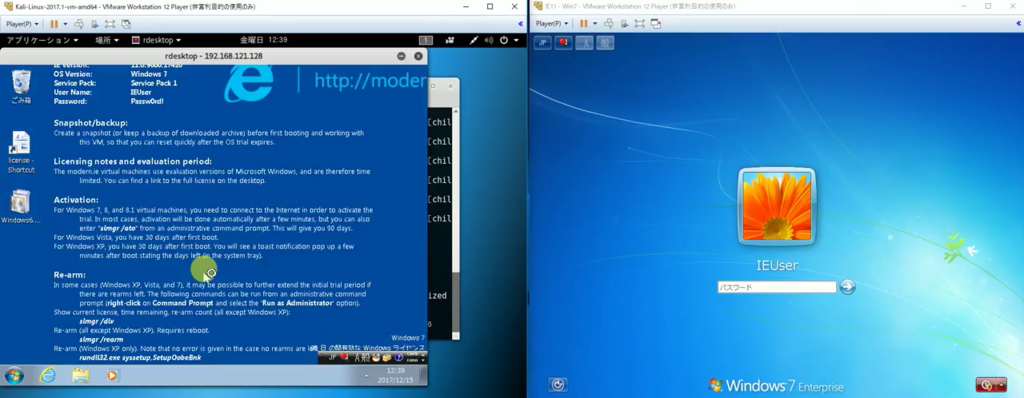Click IEUser account picture on login screen
Viewport: 1024px width, 398px height.
click(777, 207)
